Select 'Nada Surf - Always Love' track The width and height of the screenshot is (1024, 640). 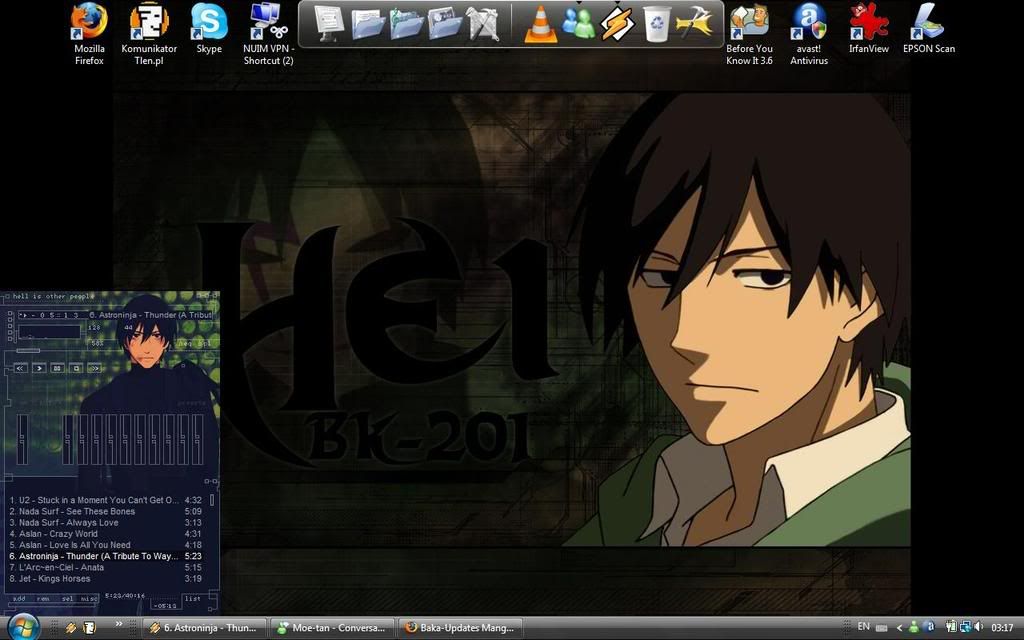[105, 522]
